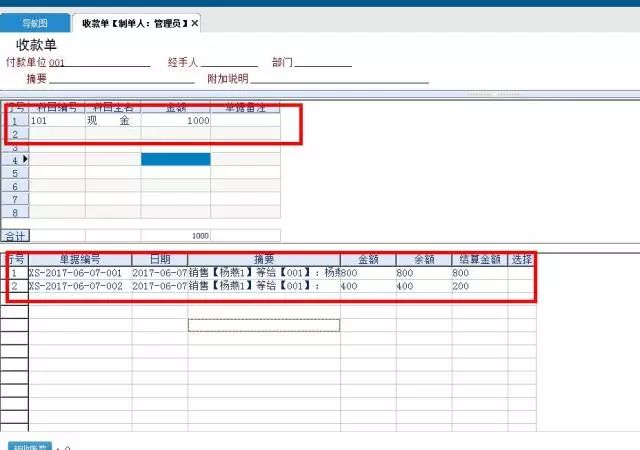Viewport: 640px width, 450px height.
Task: Toggle the 选择 cell for bill XS-2017-06-07-002
Action: (521, 285)
